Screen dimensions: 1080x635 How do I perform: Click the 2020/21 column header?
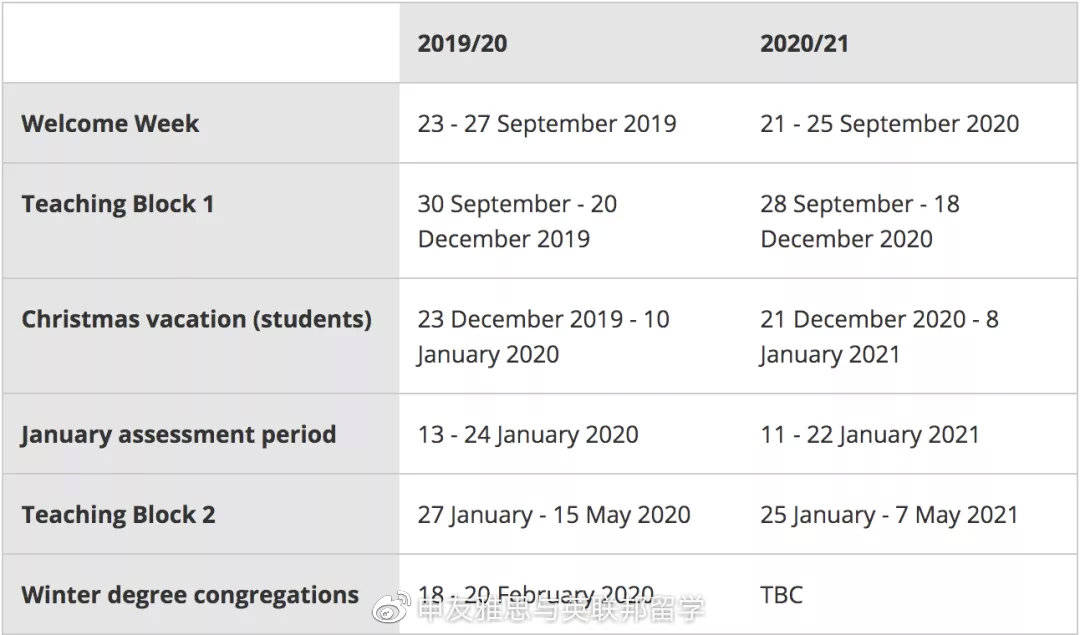pos(804,43)
